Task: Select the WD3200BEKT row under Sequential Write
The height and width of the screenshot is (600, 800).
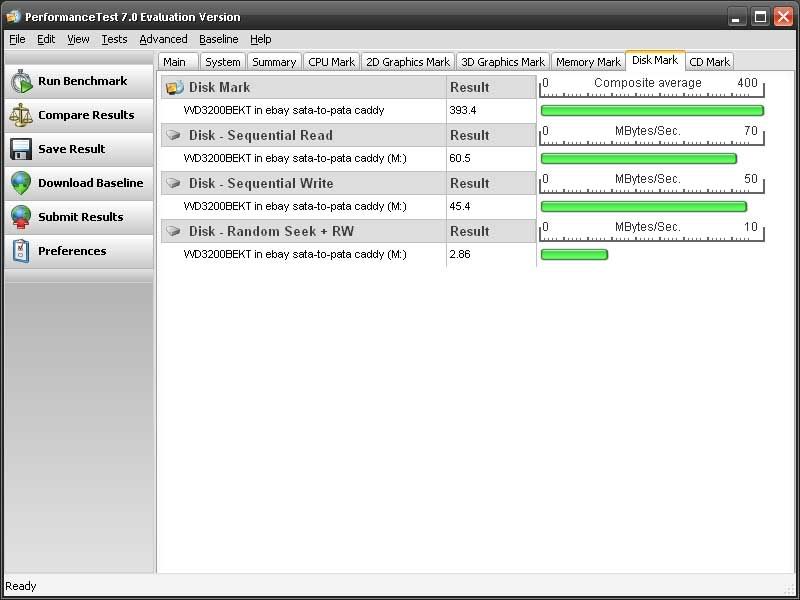Action: point(349,206)
